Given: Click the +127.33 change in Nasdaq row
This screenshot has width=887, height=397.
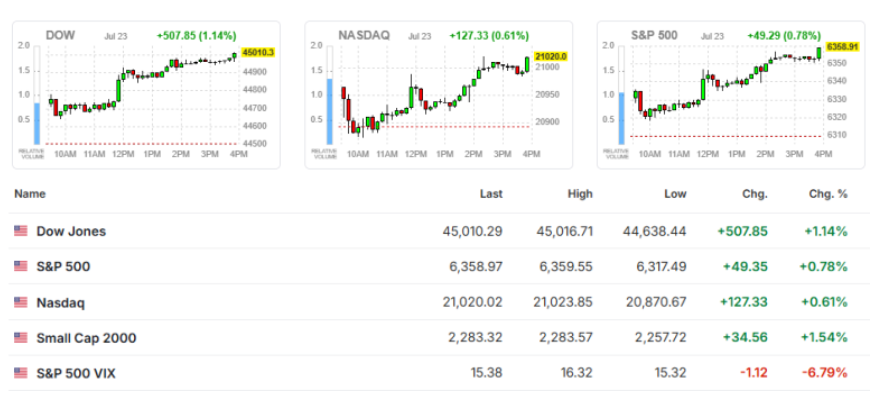Looking at the screenshot, I should pos(744,303).
